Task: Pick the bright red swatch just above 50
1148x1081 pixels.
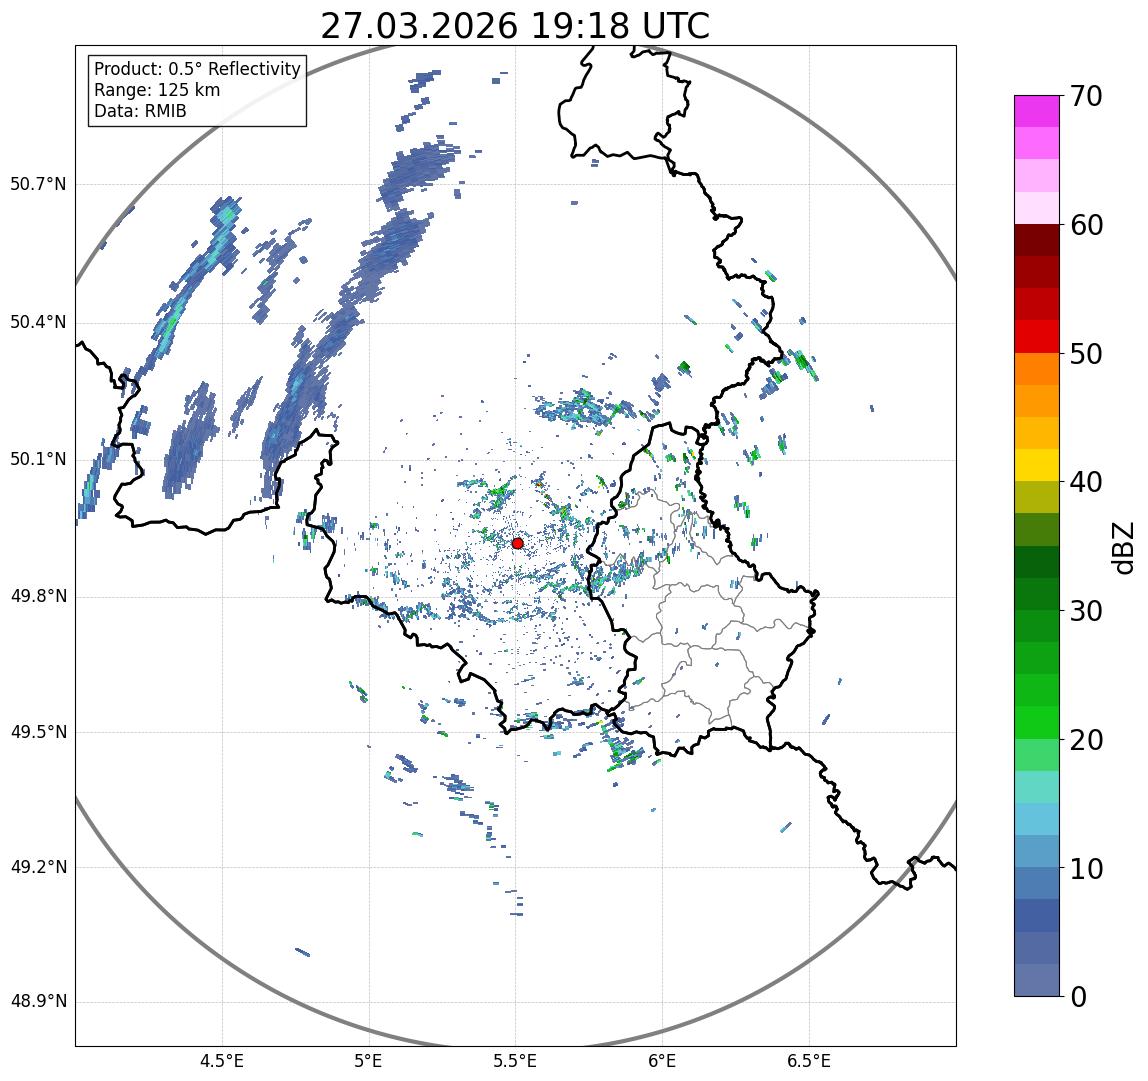Action: 1037,337
